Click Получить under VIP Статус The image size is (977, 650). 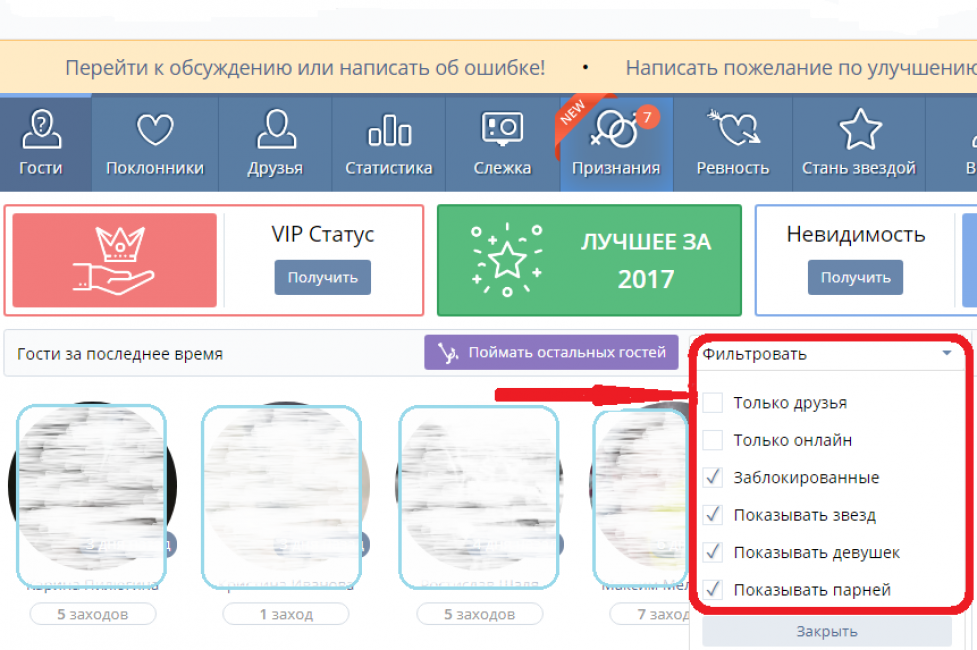click(322, 278)
